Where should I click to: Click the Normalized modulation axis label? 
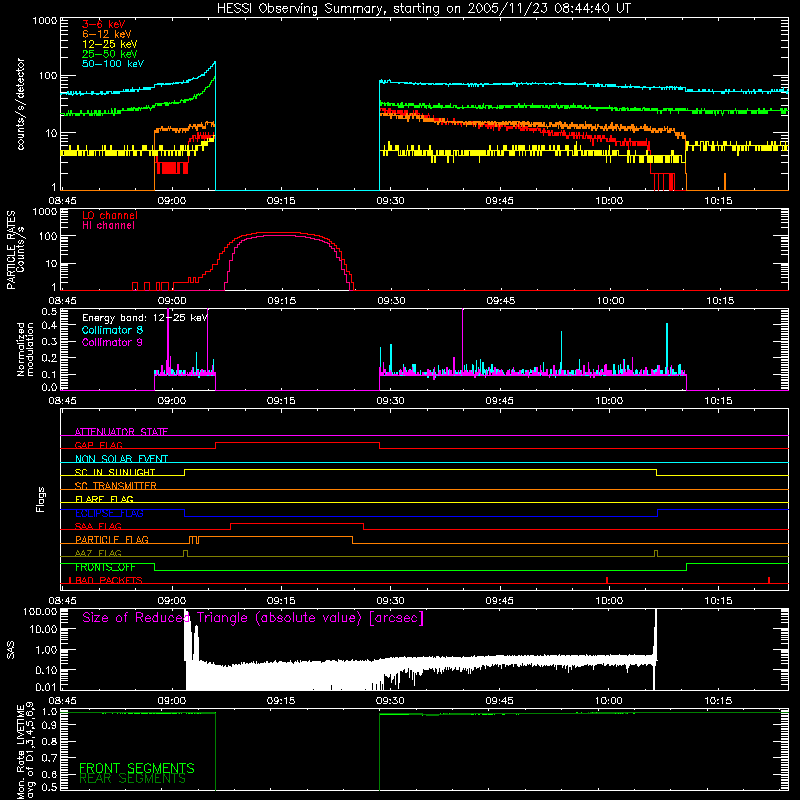point(25,349)
